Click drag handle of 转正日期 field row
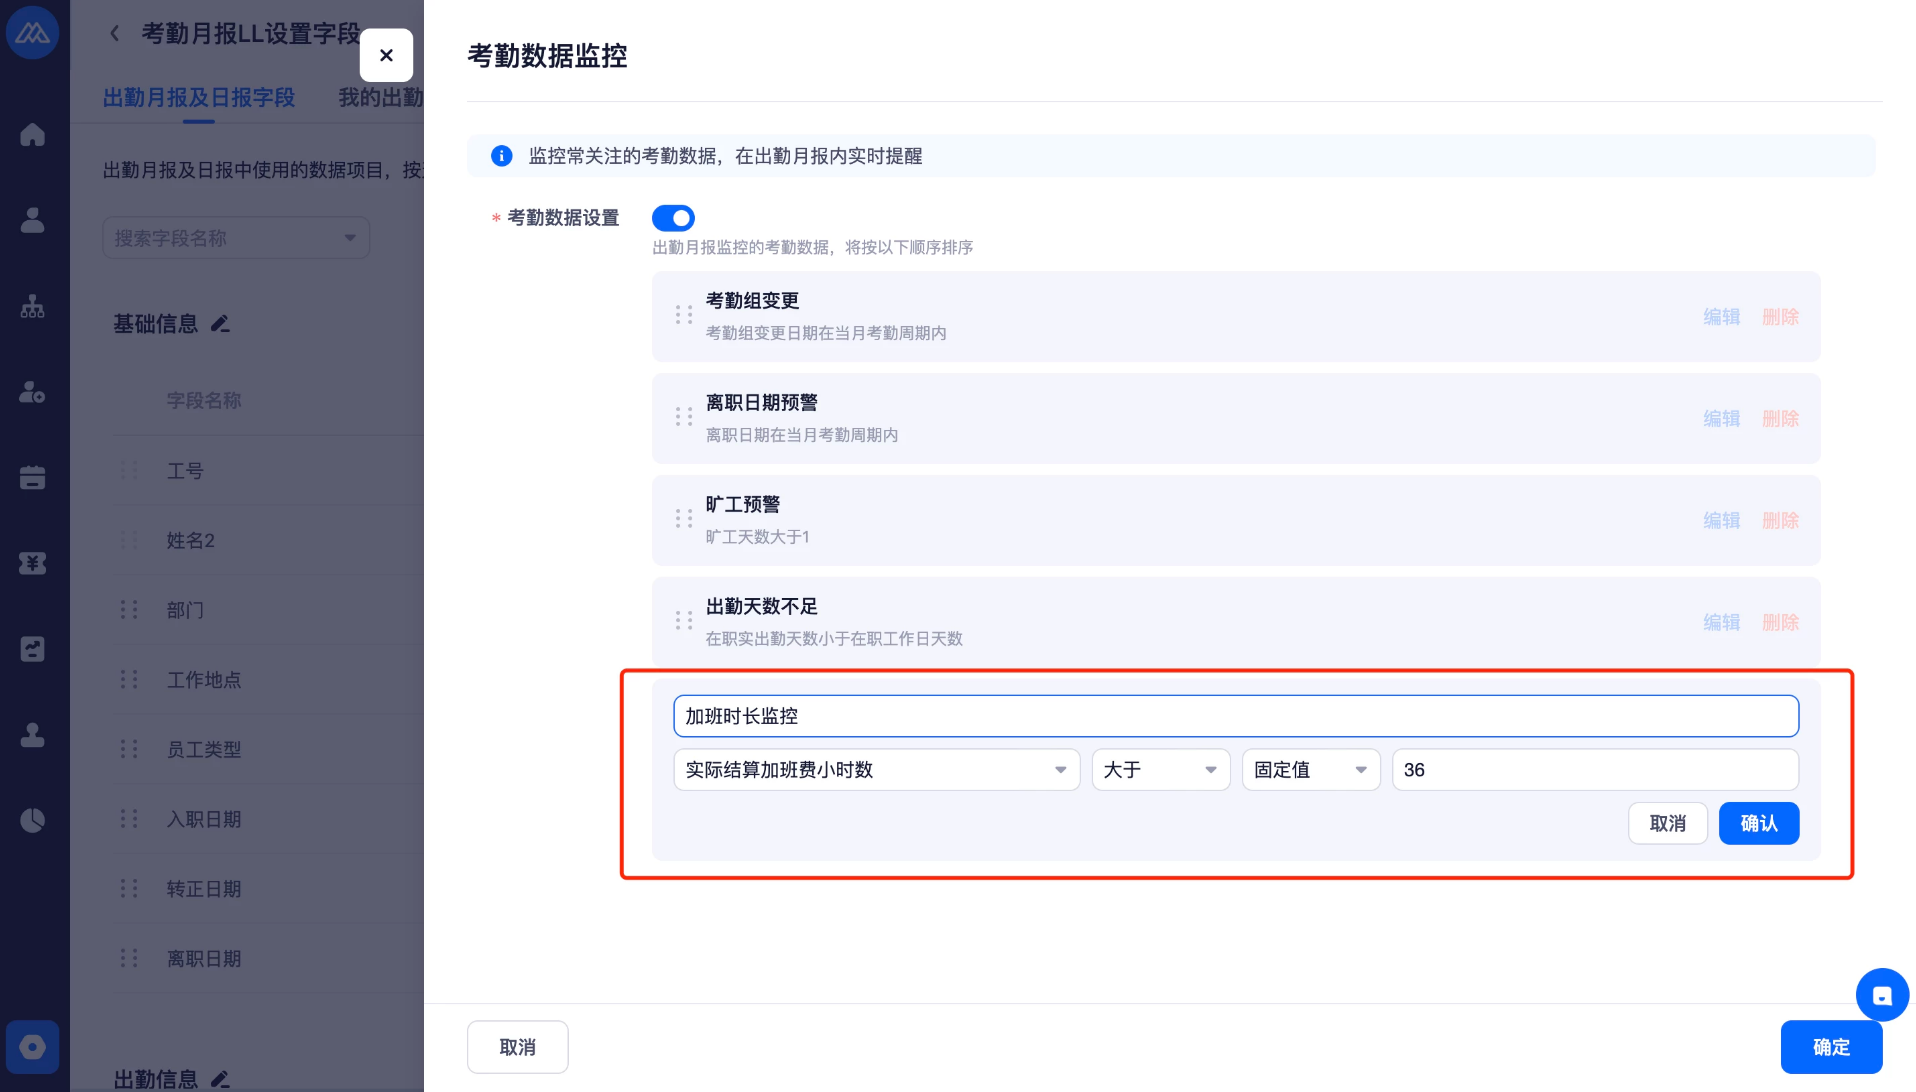This screenshot has height=1092, width=1916. coord(129,888)
